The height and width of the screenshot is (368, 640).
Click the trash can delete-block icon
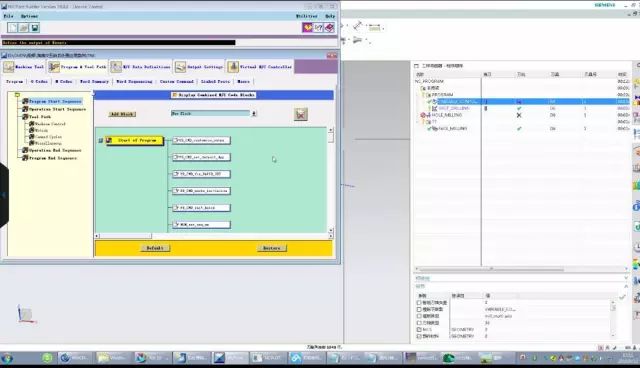point(301,114)
